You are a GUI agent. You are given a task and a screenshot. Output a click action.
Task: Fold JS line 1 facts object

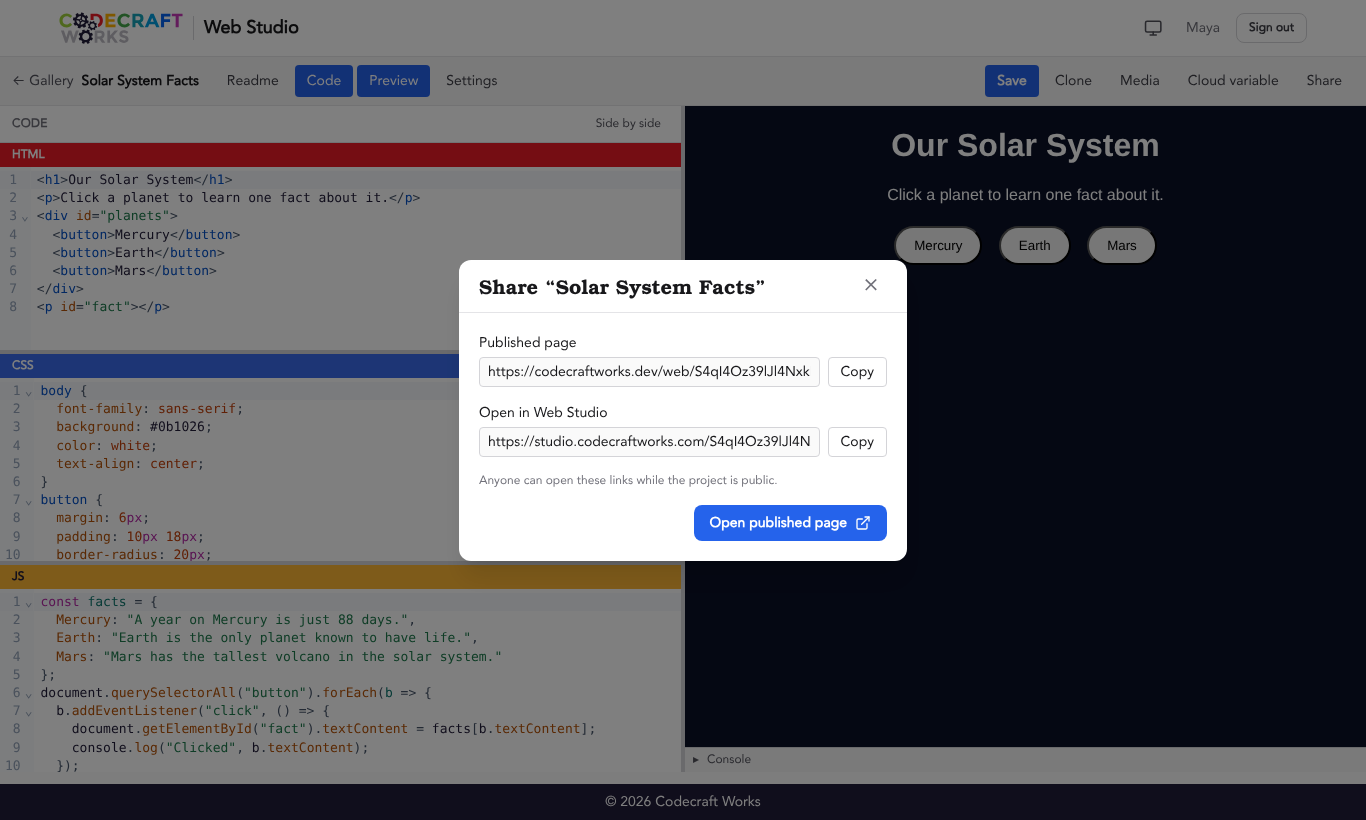pos(28,602)
